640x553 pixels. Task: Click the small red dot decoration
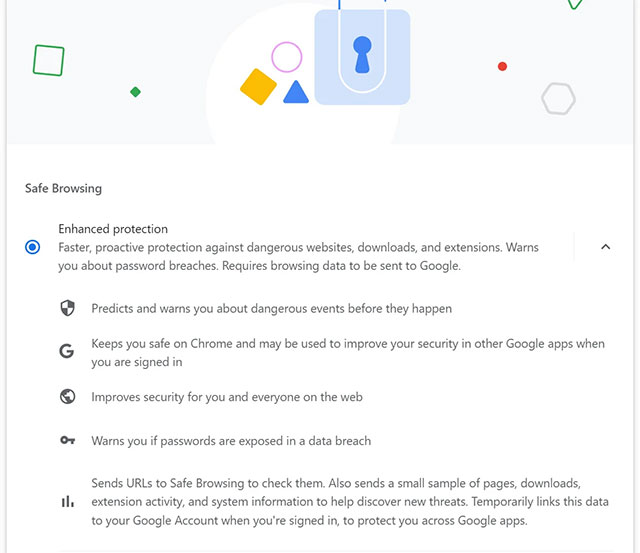[502, 67]
